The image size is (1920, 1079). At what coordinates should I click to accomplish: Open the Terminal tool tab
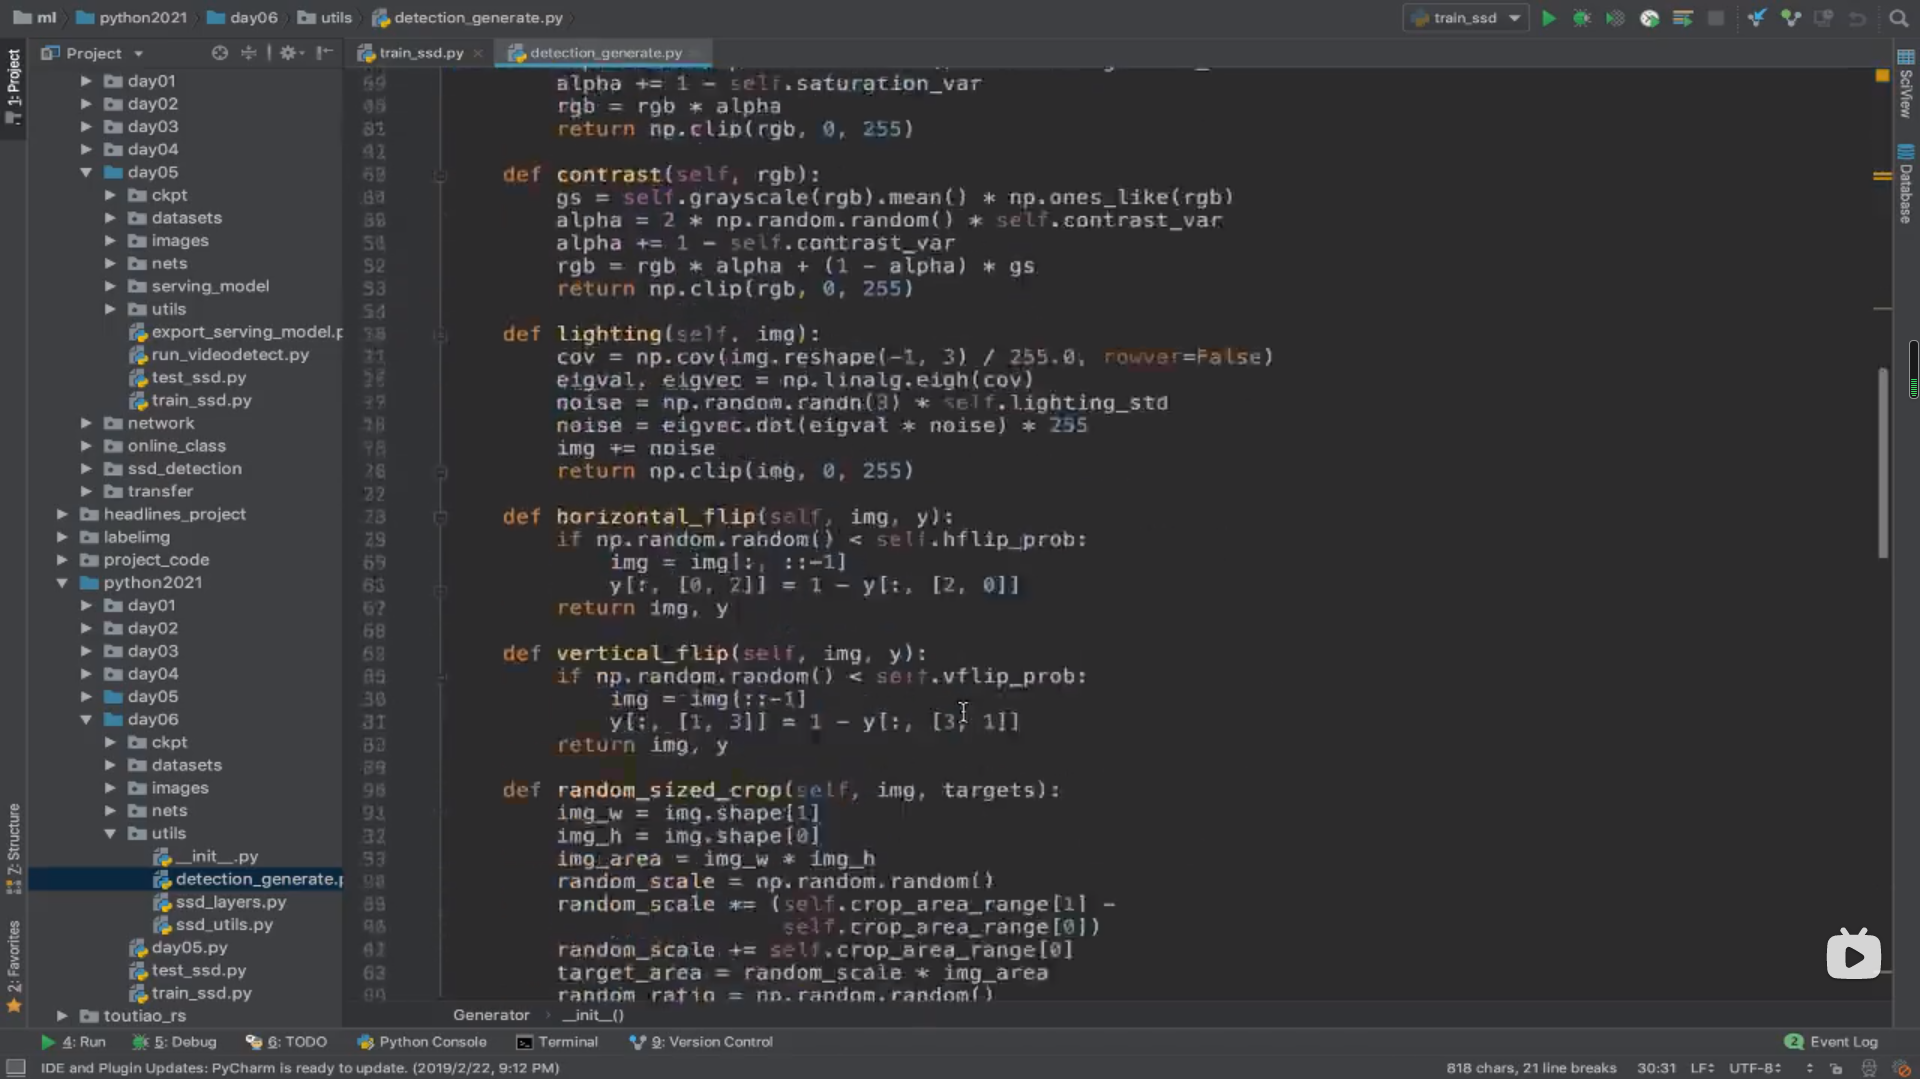point(557,1042)
